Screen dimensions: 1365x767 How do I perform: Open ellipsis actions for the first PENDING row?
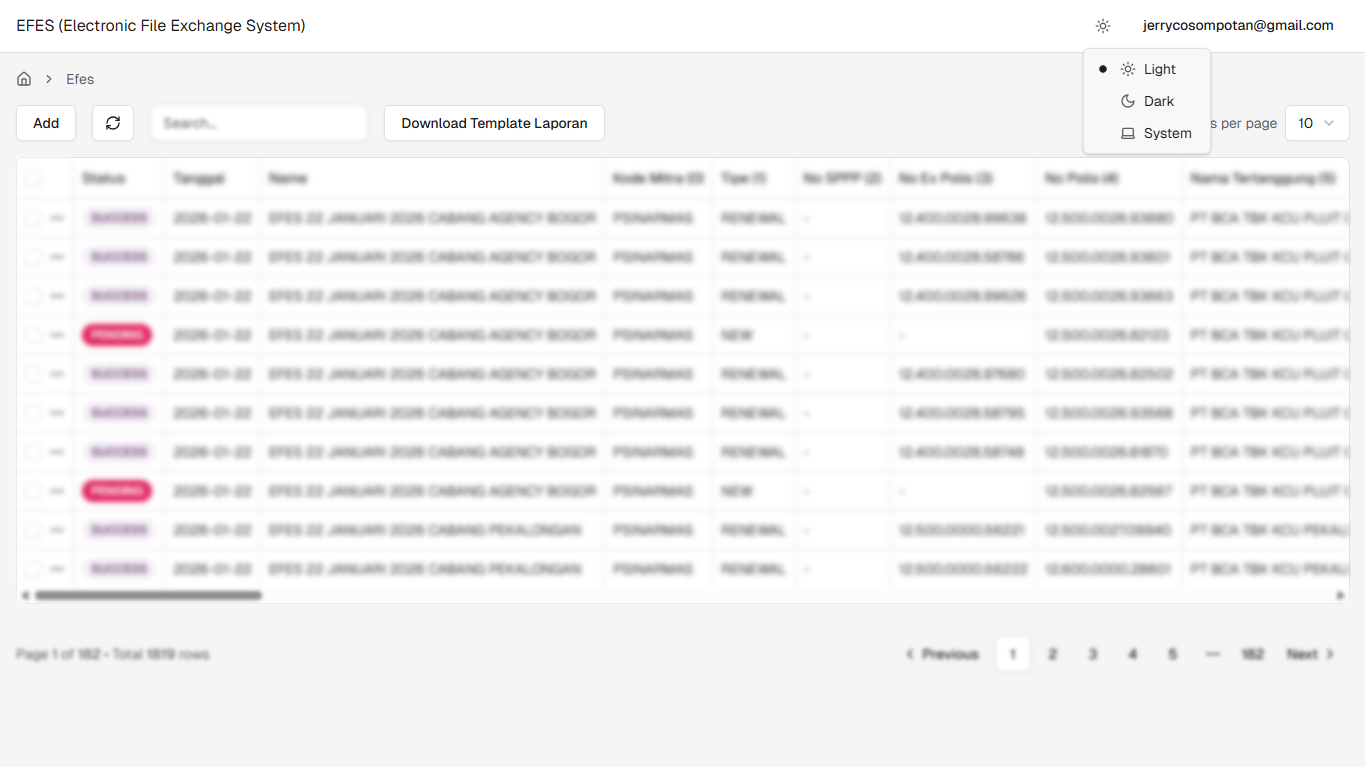pyautogui.click(x=57, y=335)
